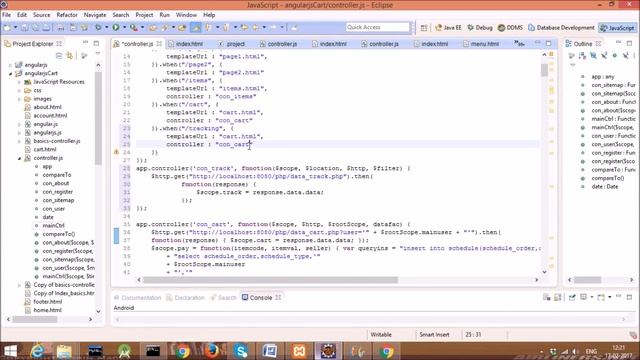Click the Windows Start button
The image size is (640, 360).
click(x=10, y=351)
